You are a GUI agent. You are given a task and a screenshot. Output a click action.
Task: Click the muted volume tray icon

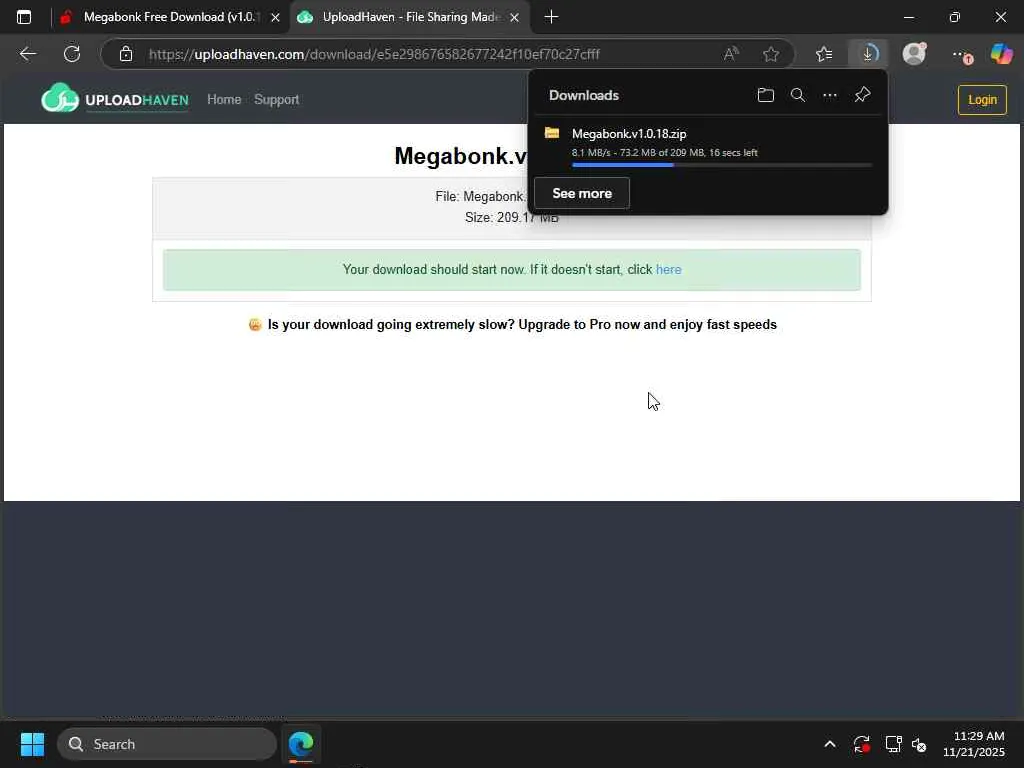pyautogui.click(x=920, y=744)
